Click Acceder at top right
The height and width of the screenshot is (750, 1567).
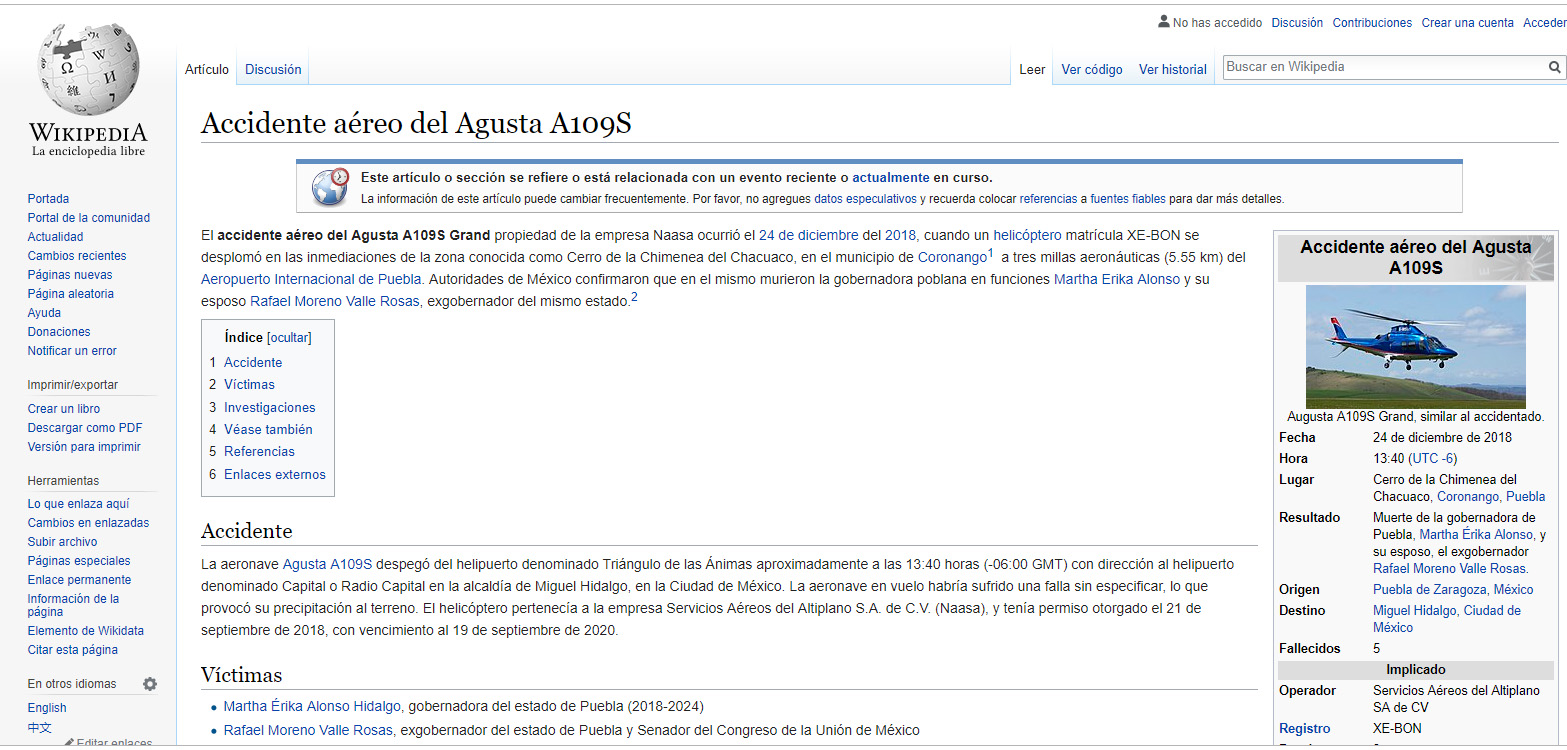coord(1544,23)
